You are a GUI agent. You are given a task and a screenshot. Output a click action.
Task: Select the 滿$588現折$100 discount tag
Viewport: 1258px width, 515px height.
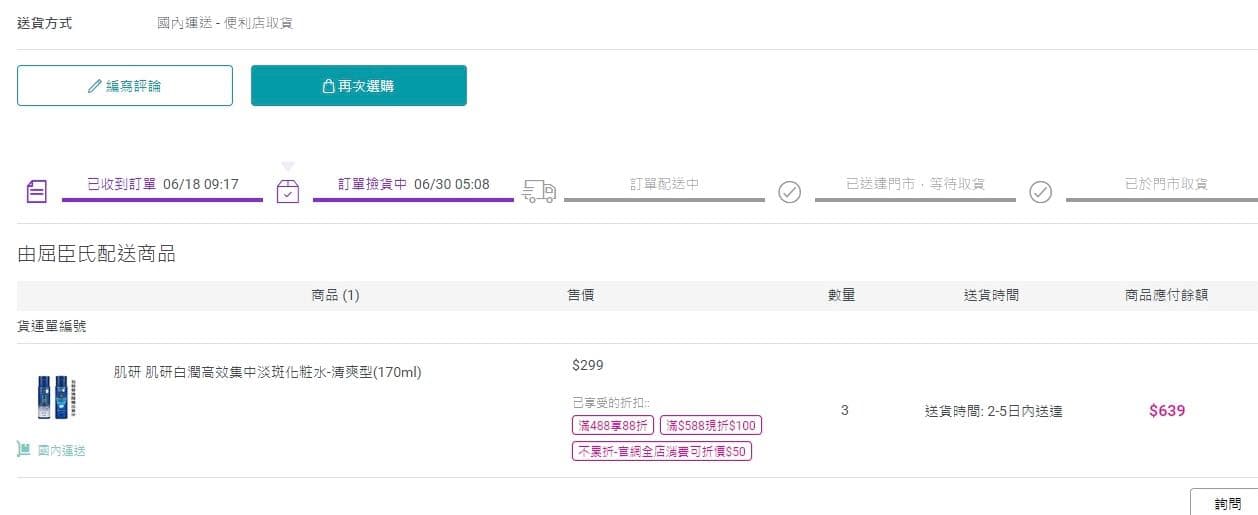coord(711,425)
